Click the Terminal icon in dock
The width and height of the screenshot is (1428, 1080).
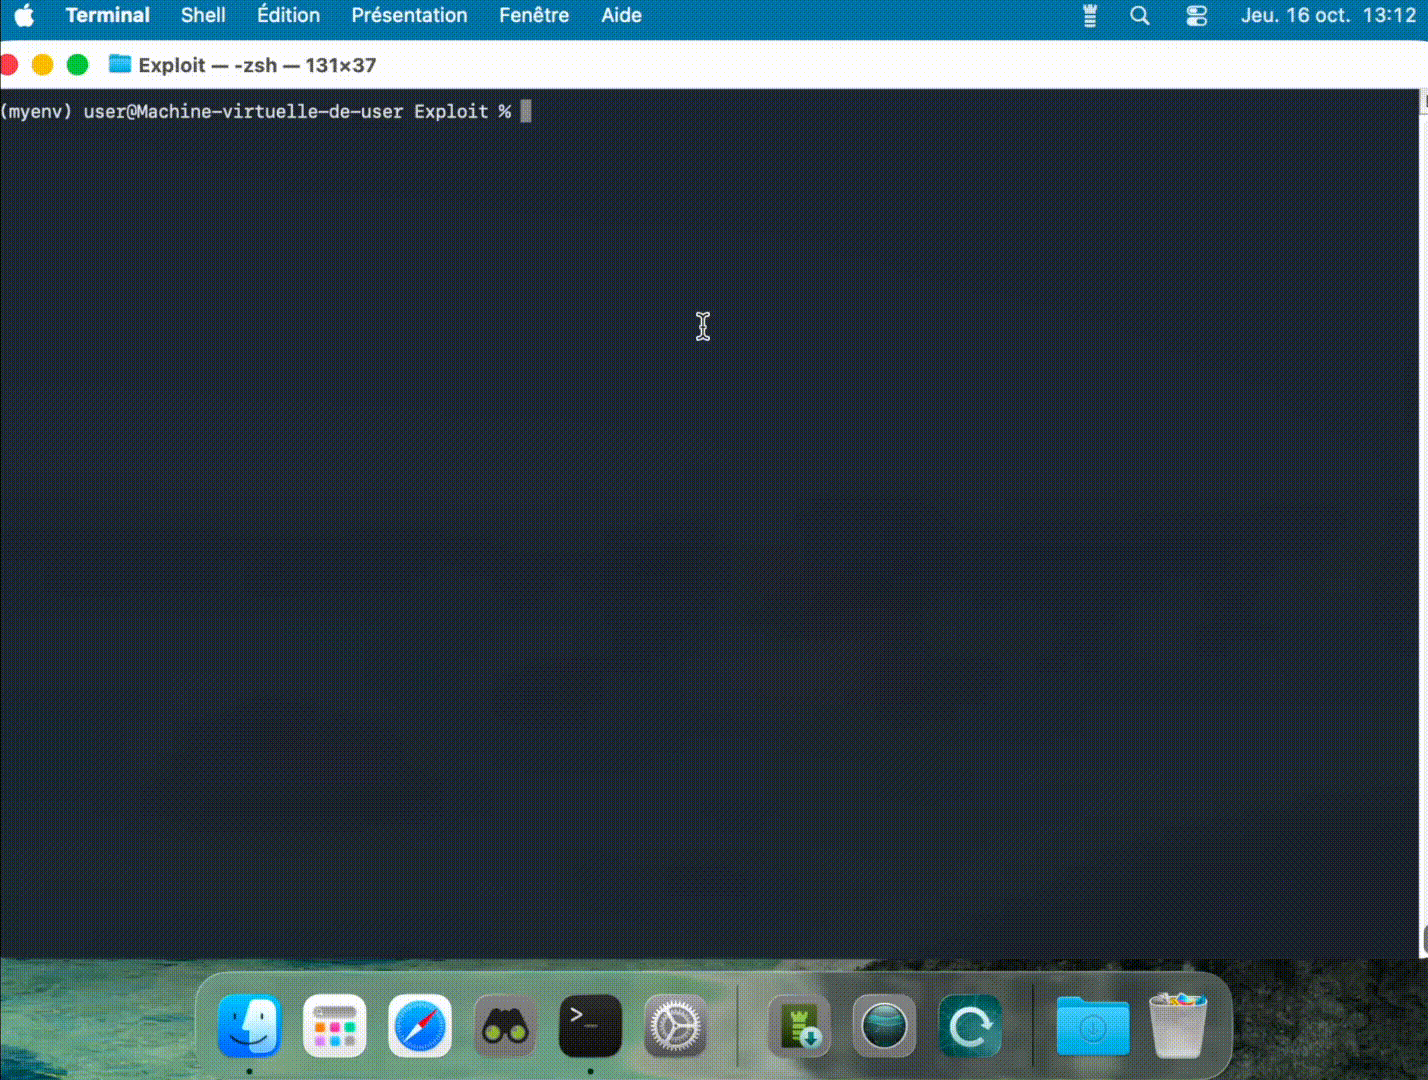(x=590, y=1026)
